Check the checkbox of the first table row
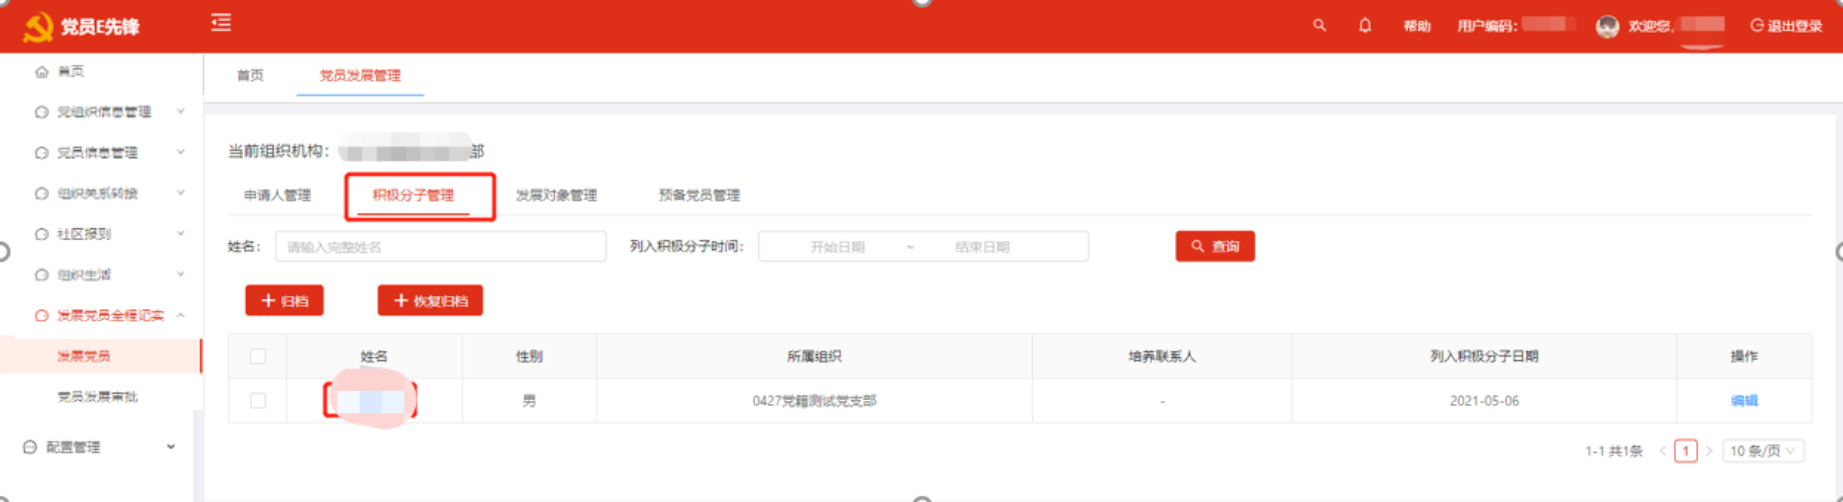1843x502 pixels. 258,401
